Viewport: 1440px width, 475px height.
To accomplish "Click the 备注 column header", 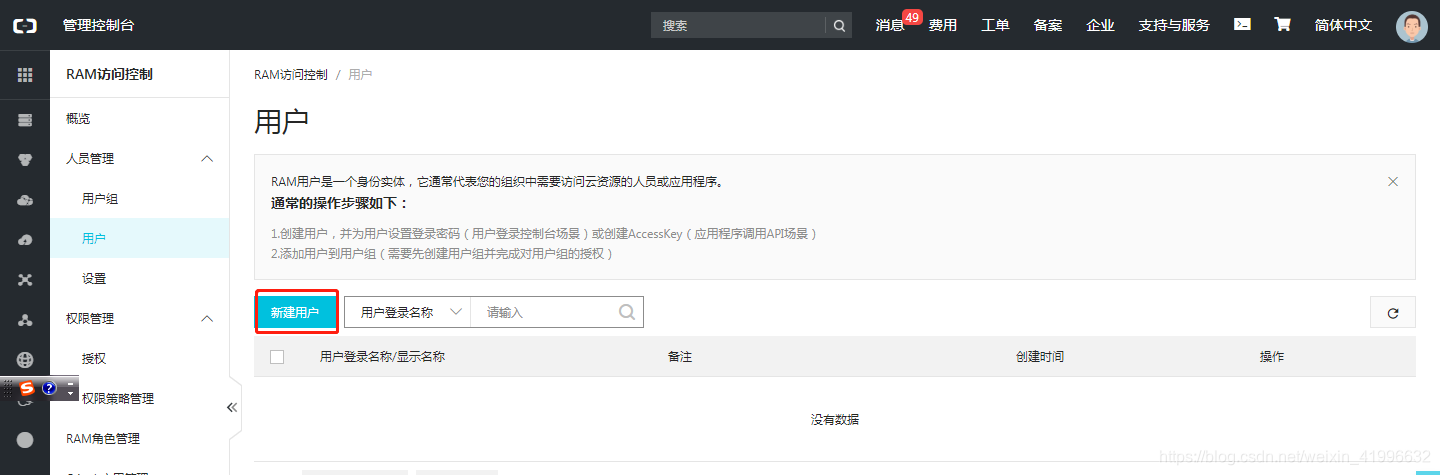I will 680,356.
